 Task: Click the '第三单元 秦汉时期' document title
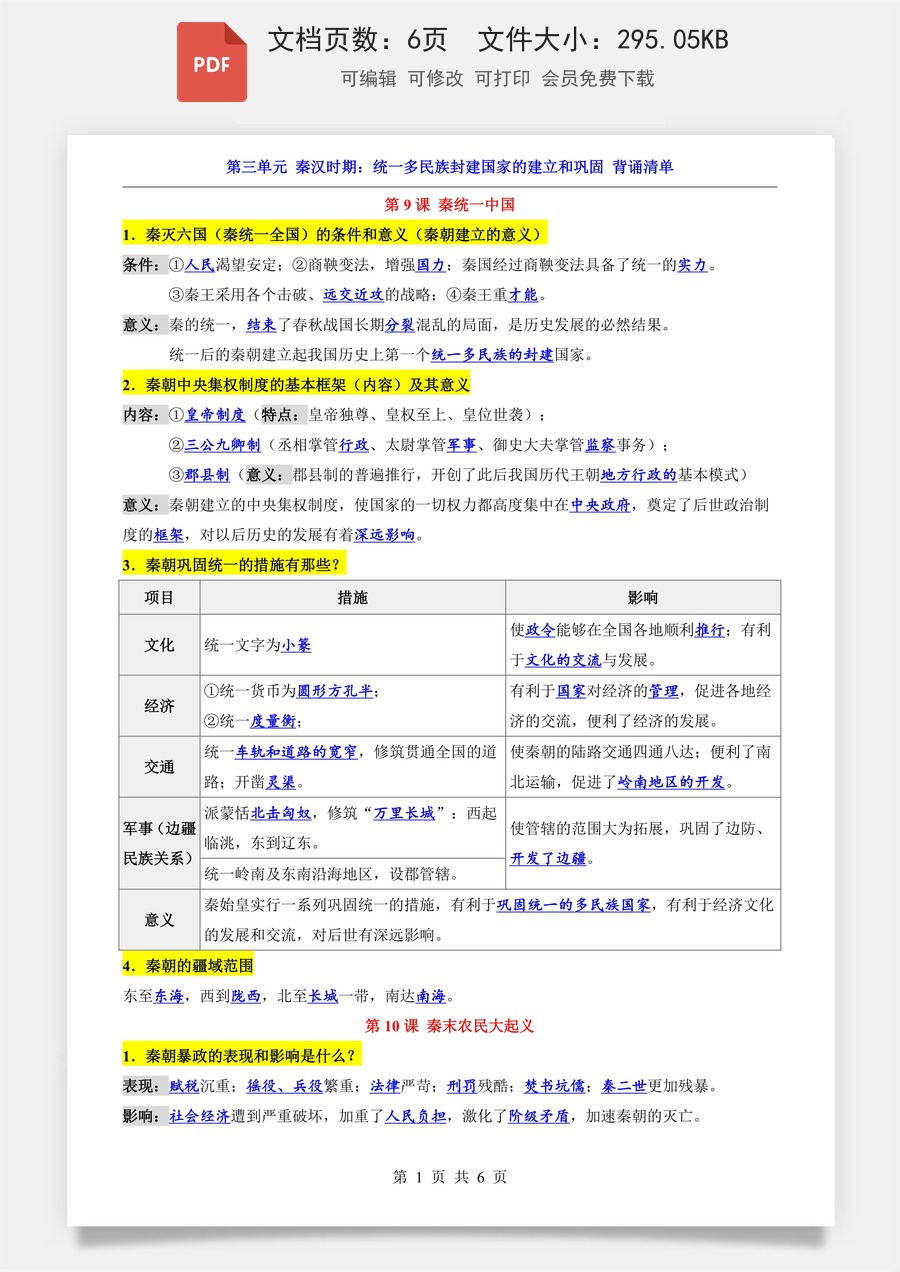pyautogui.click(x=450, y=167)
